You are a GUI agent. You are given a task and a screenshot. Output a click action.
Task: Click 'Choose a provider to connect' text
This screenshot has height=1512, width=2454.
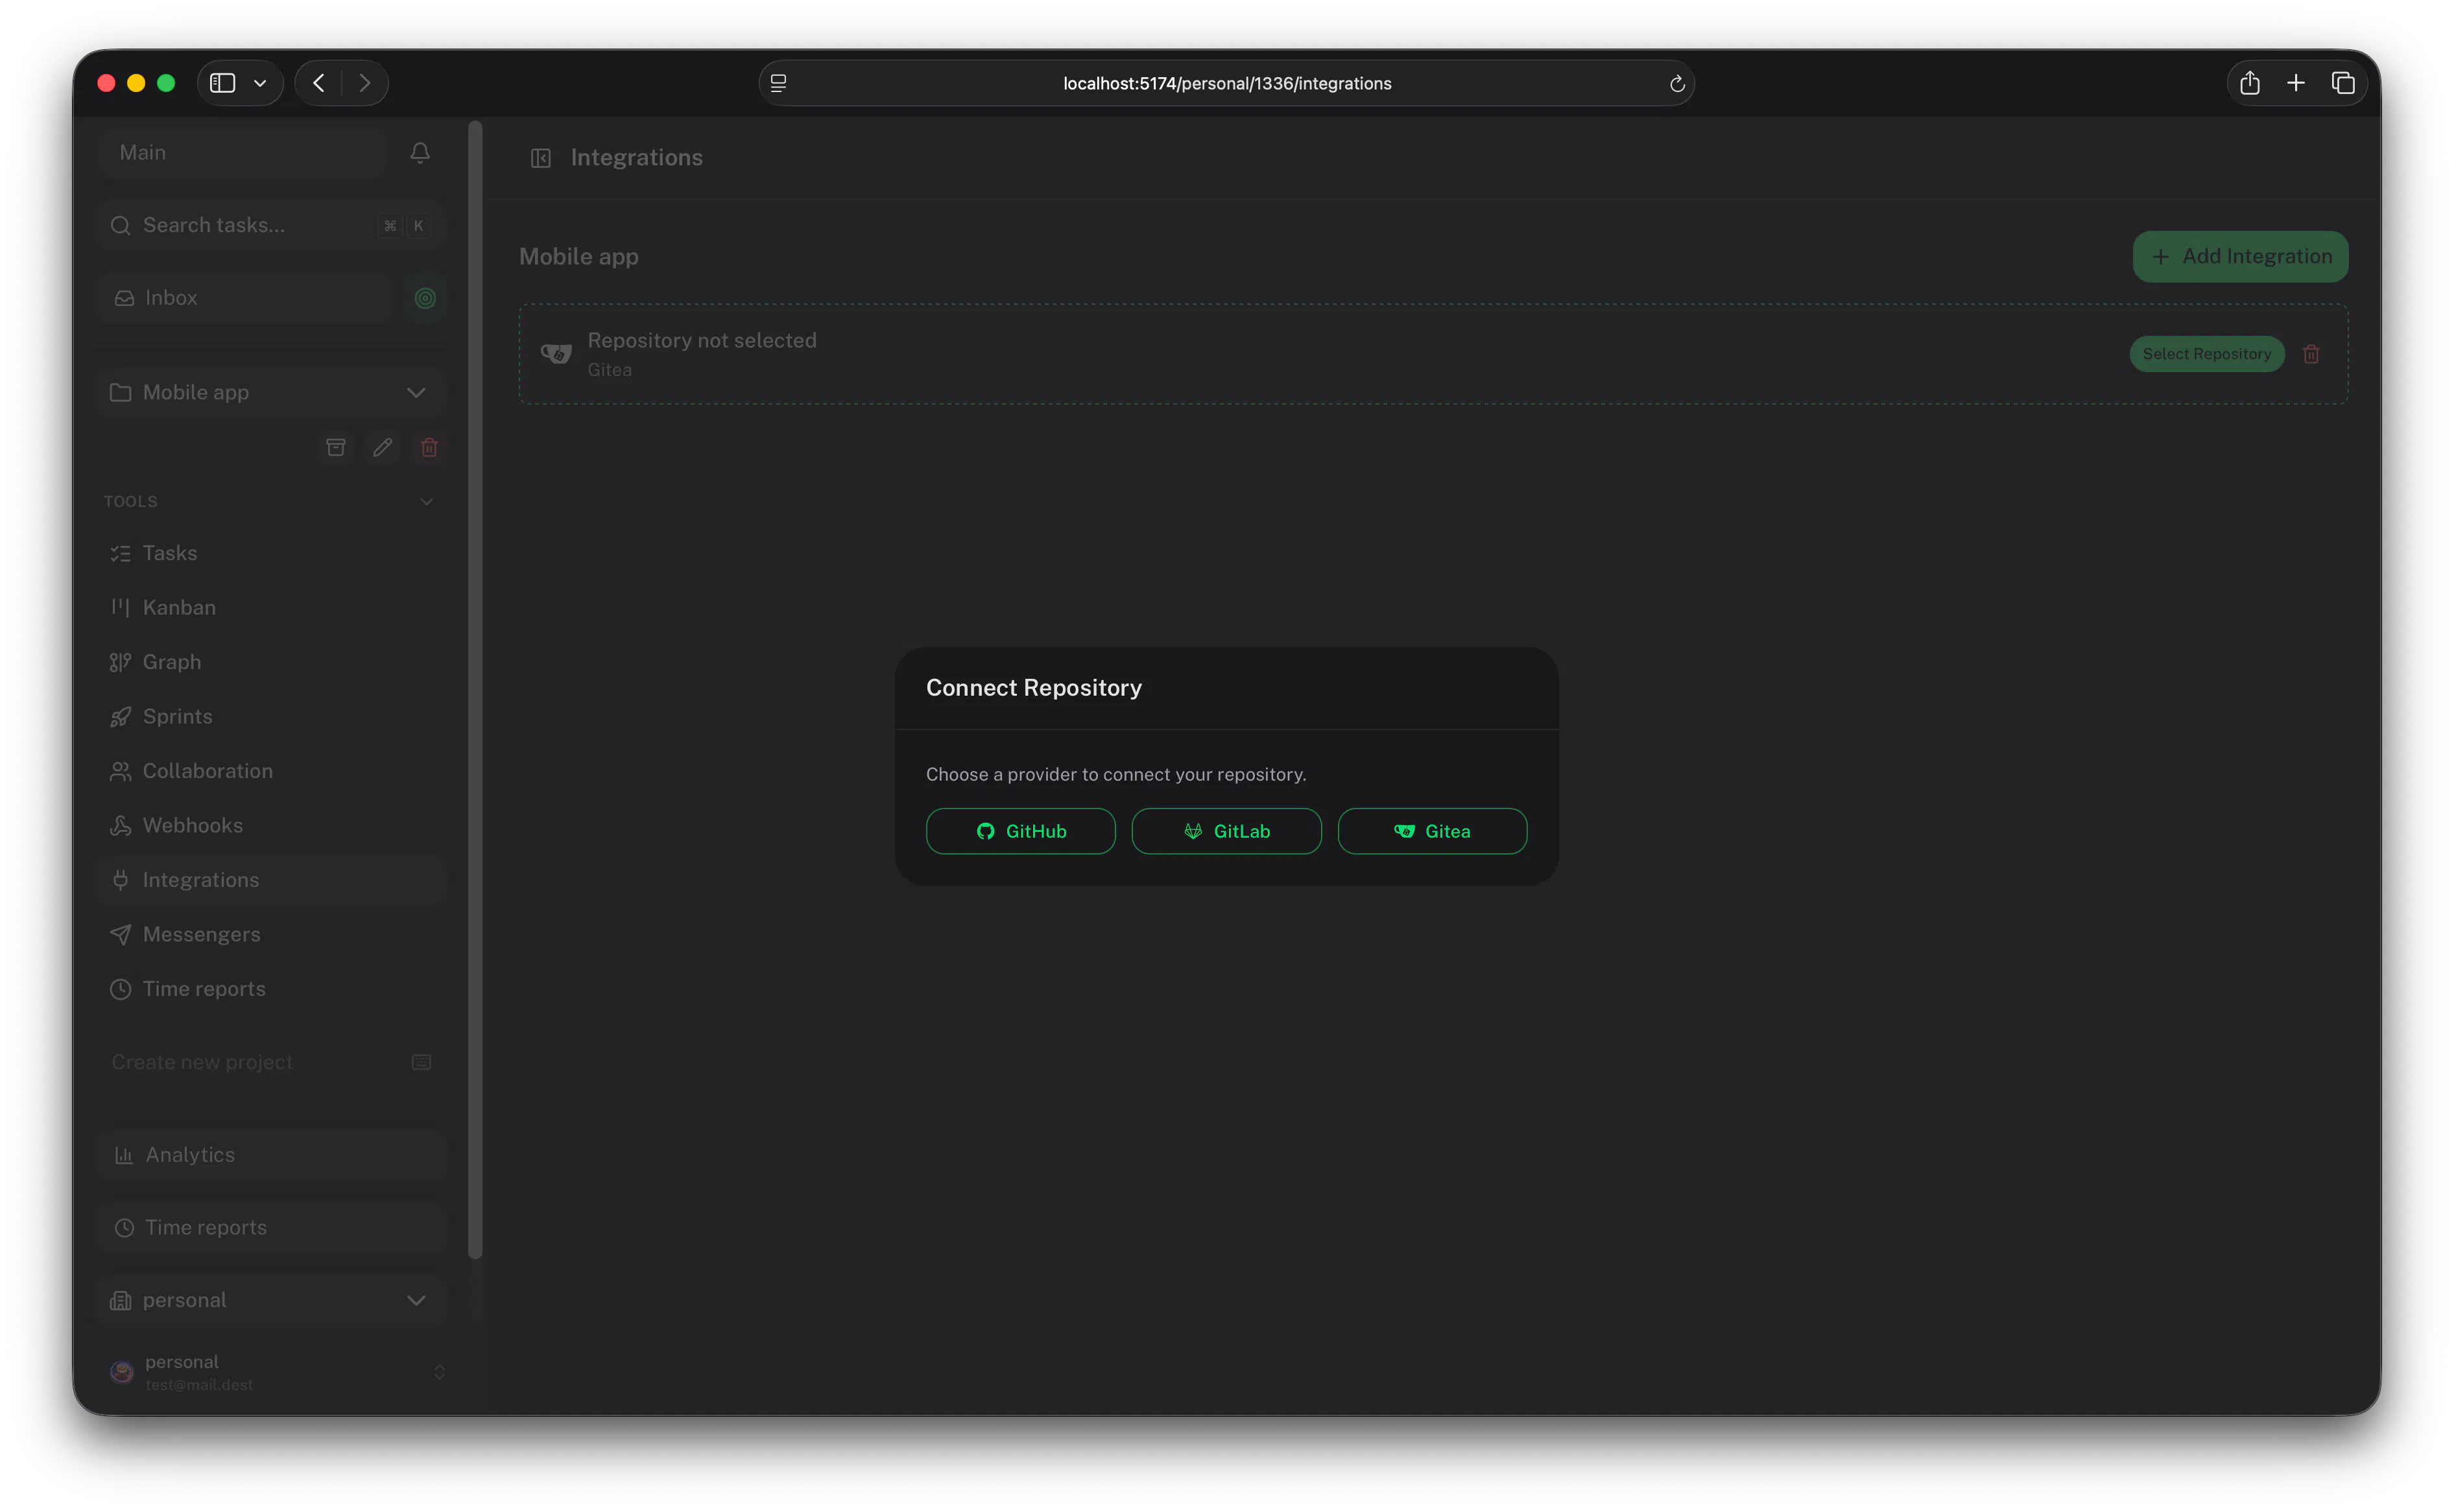pos(1116,774)
